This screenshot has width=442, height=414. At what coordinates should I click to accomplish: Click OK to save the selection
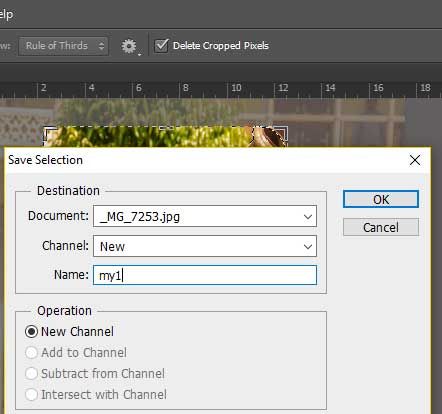point(381,199)
